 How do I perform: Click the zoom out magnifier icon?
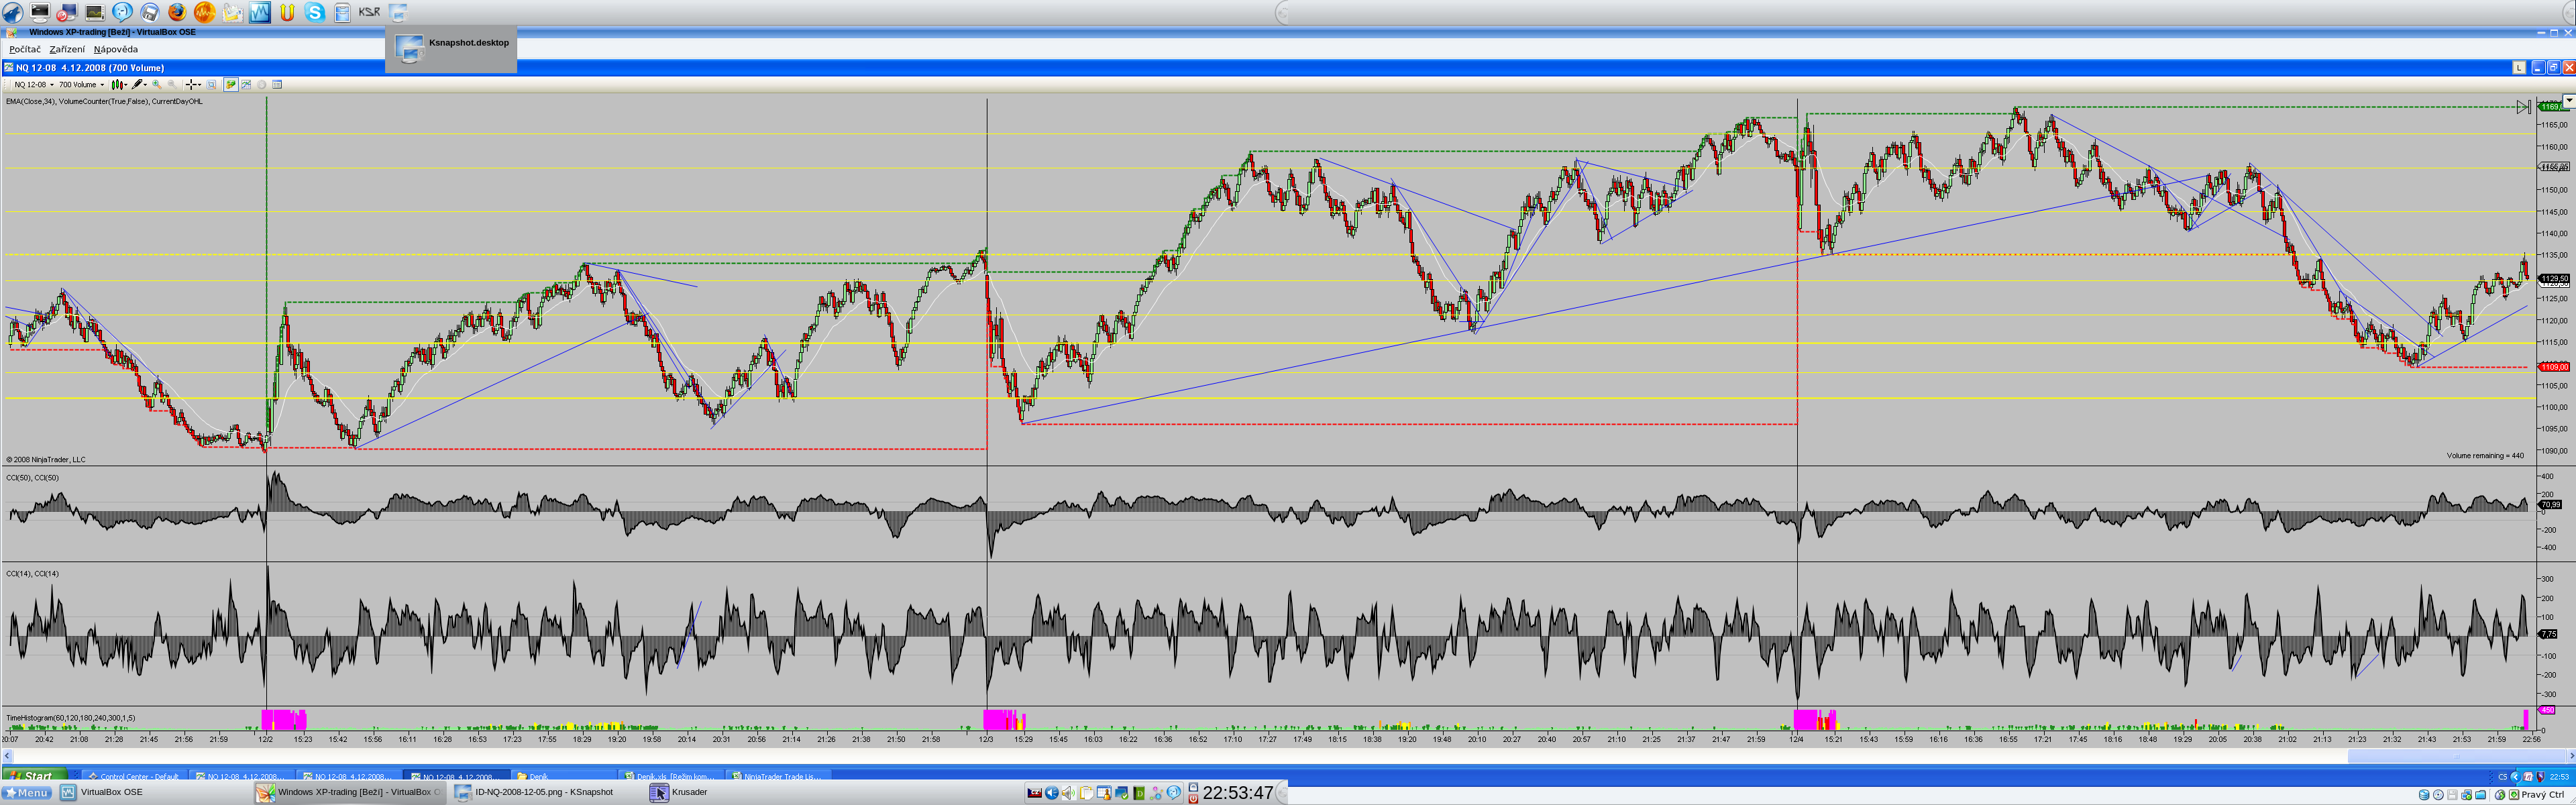coord(172,85)
